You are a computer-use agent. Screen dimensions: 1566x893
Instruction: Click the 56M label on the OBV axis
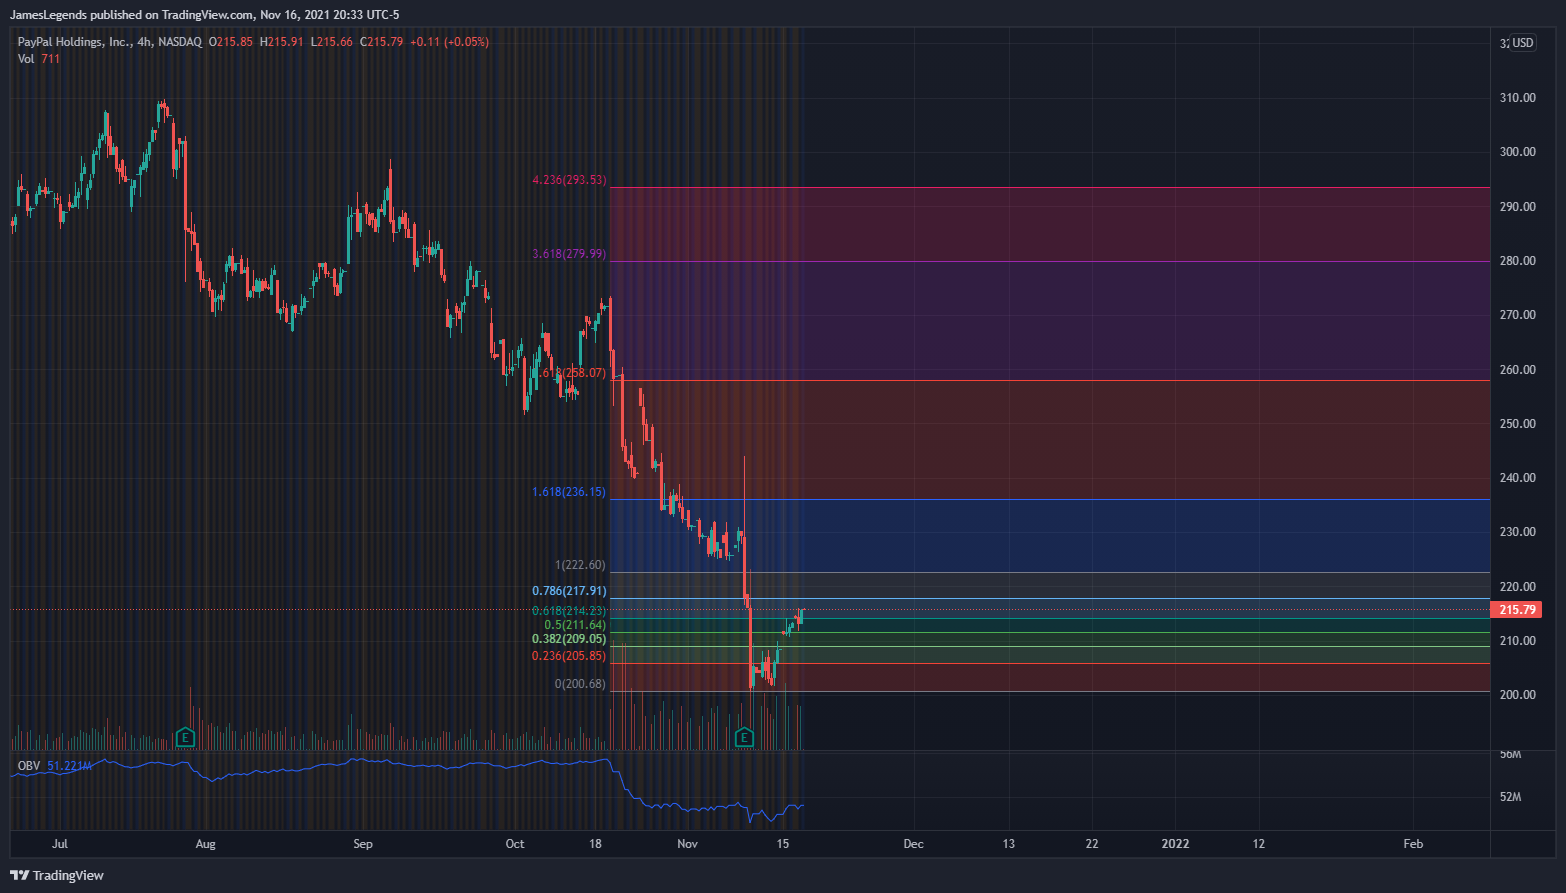point(1511,754)
